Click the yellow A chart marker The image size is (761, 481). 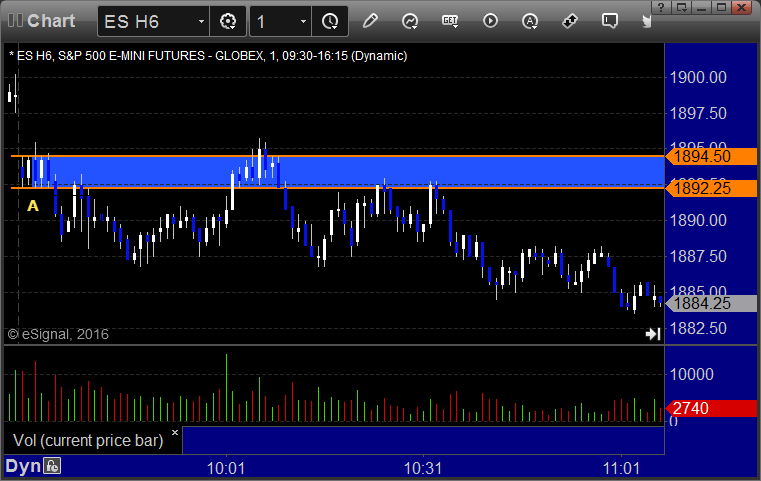pos(33,206)
